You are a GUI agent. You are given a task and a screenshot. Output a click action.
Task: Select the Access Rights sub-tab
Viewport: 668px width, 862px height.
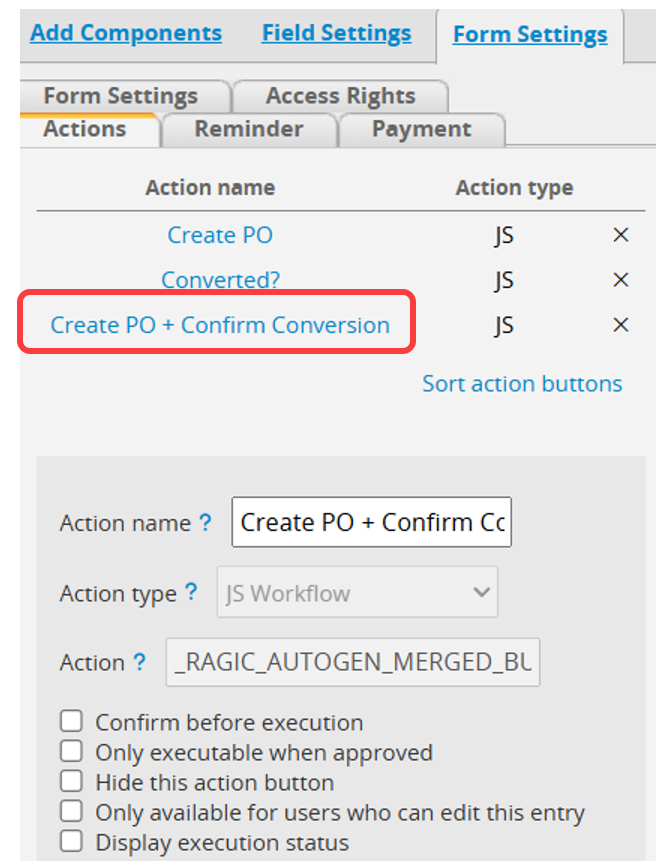tap(340, 96)
